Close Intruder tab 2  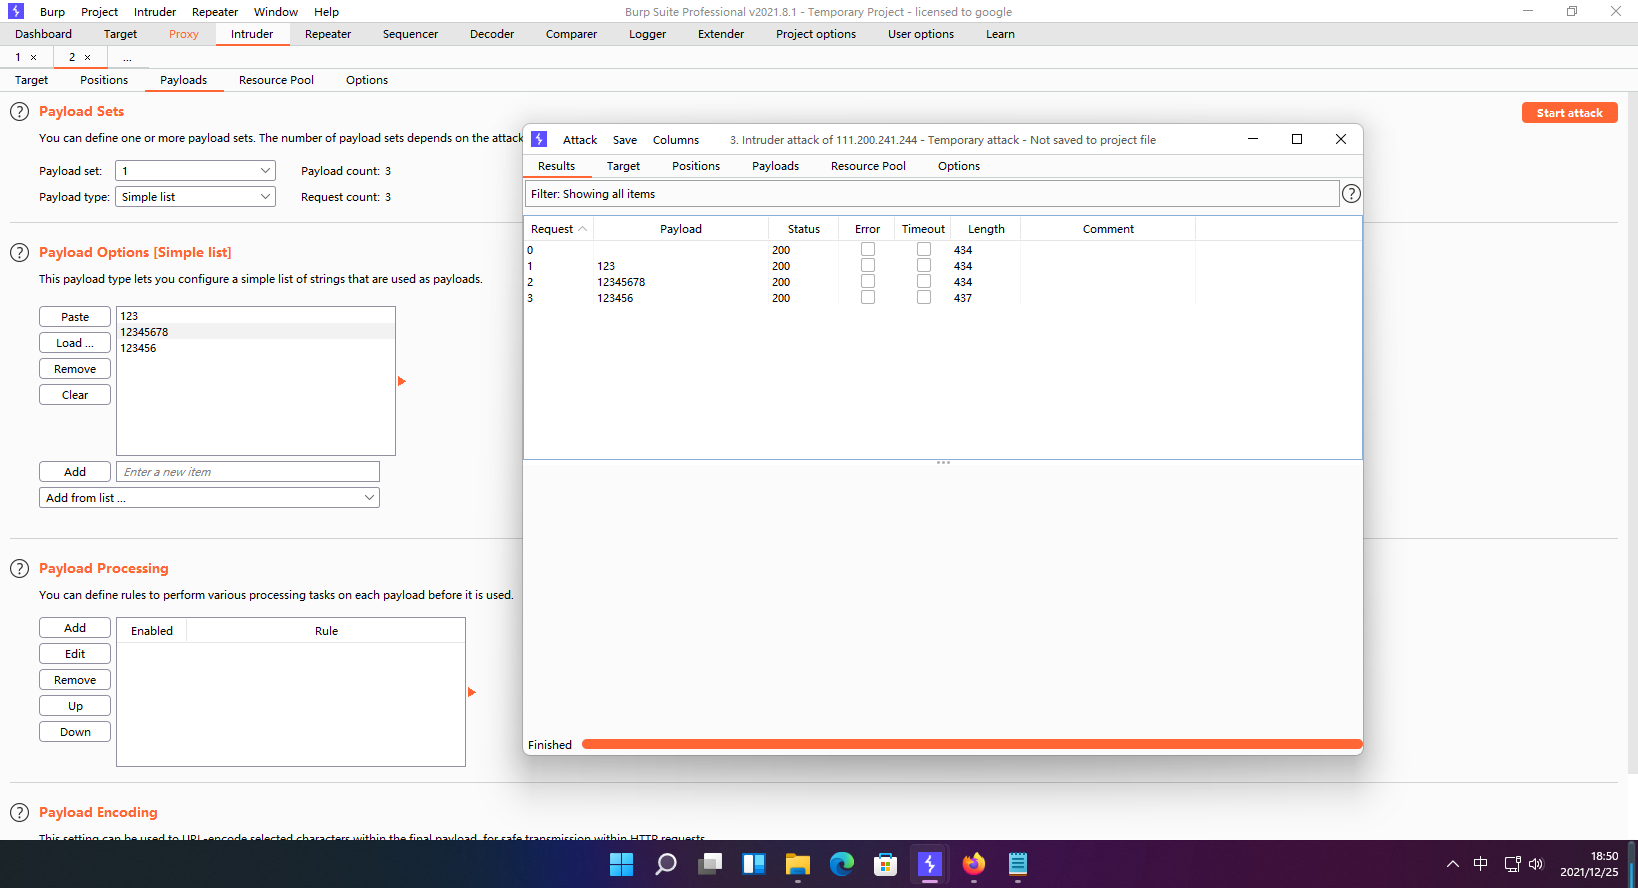(x=87, y=58)
